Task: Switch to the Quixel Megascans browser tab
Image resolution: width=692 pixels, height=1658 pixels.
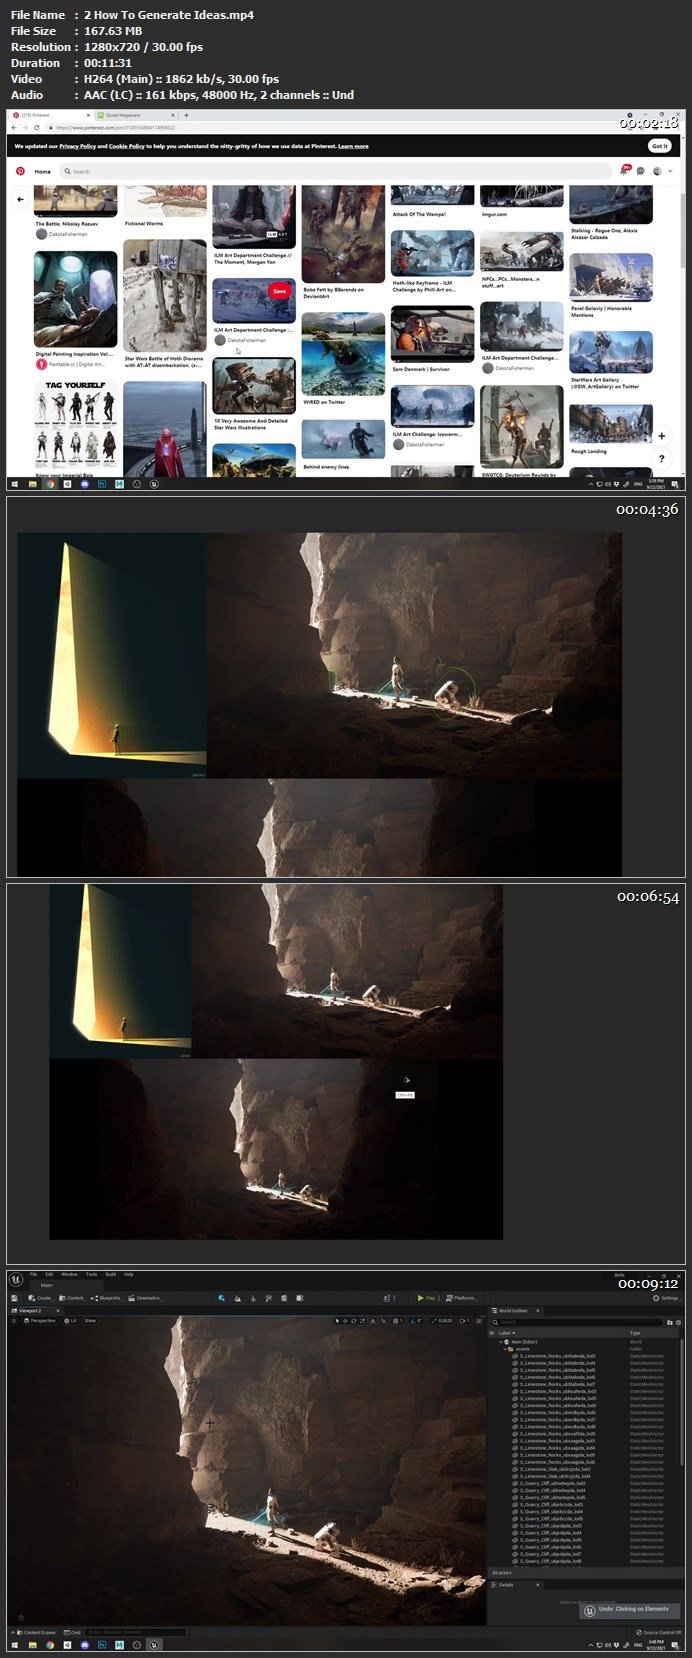Action: (137, 115)
